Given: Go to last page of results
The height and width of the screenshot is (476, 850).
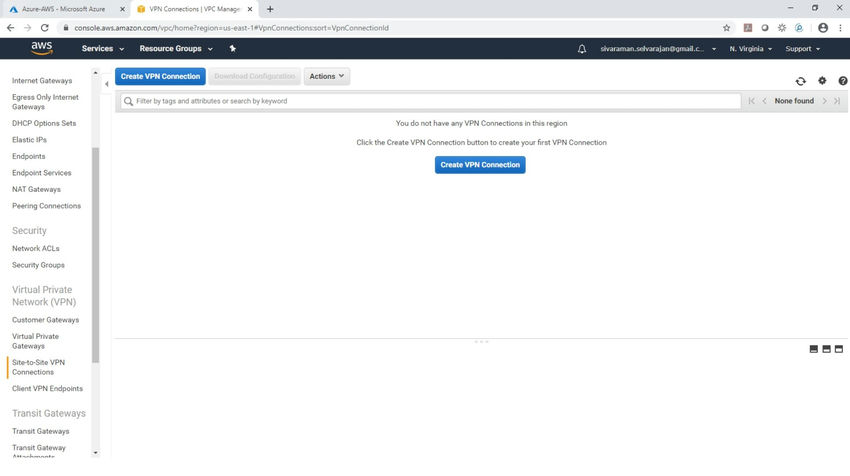Looking at the screenshot, I should pos(837,101).
